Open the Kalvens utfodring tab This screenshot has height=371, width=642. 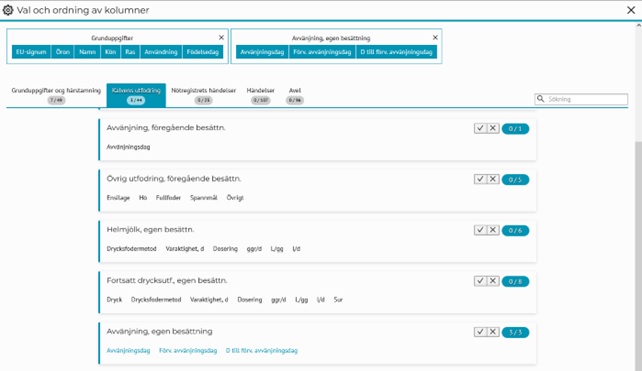point(136,95)
